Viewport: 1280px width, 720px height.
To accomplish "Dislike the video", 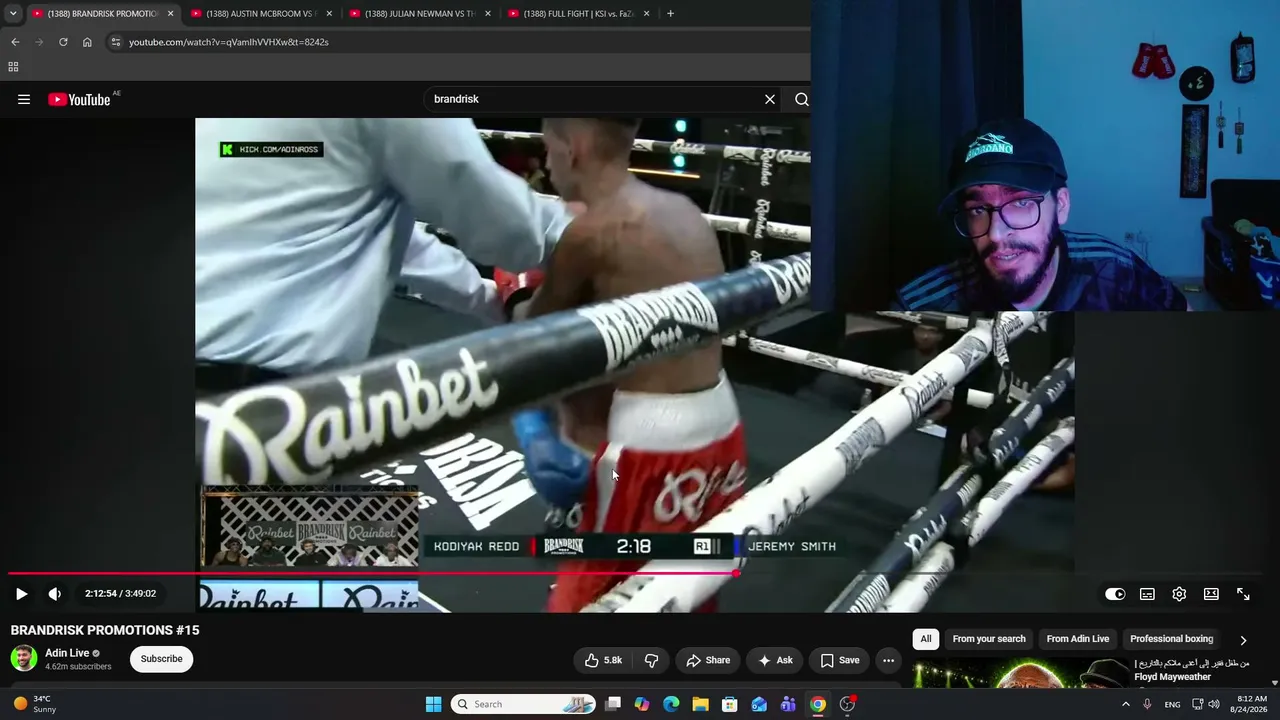I will click(x=652, y=660).
